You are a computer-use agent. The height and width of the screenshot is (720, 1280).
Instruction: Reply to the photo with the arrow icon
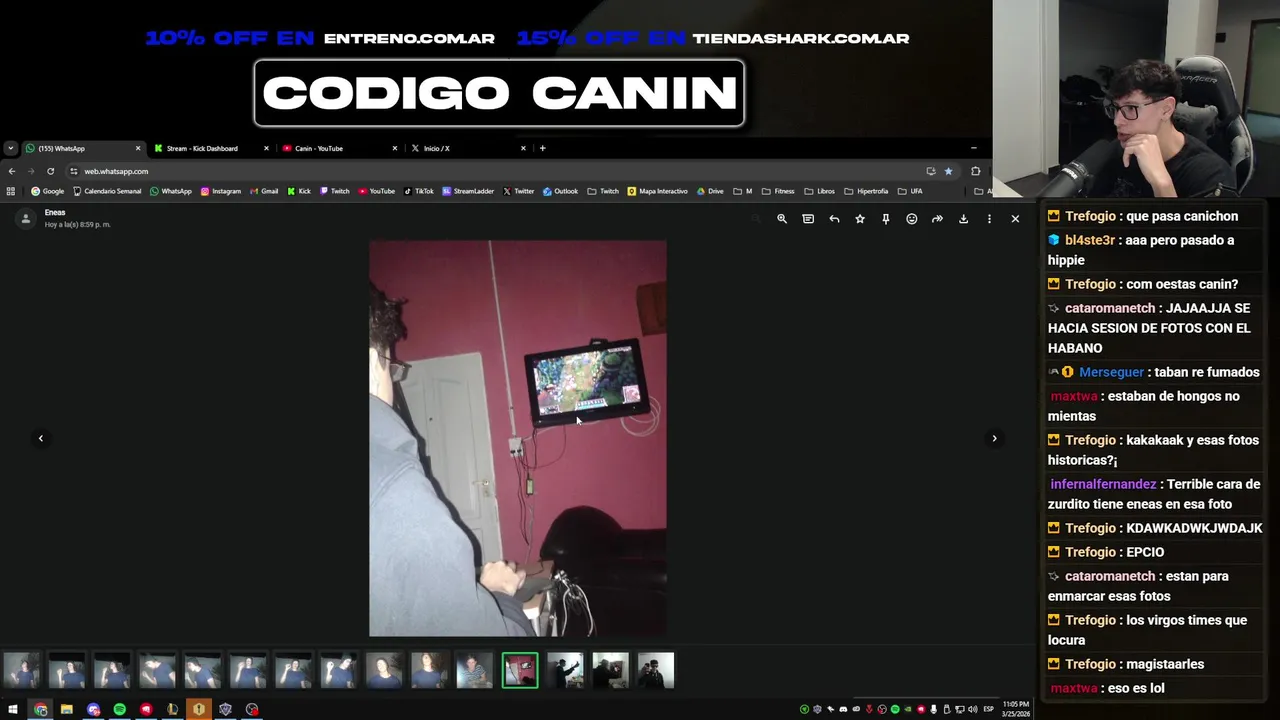(x=834, y=219)
